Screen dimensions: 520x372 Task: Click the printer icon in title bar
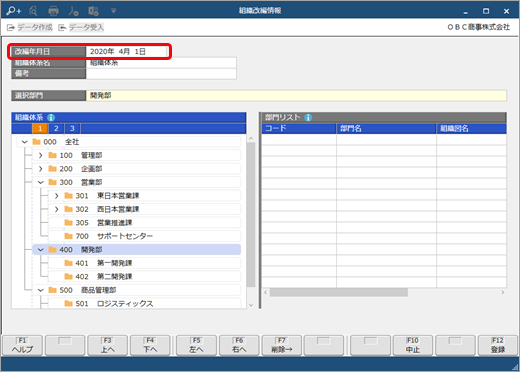53,11
